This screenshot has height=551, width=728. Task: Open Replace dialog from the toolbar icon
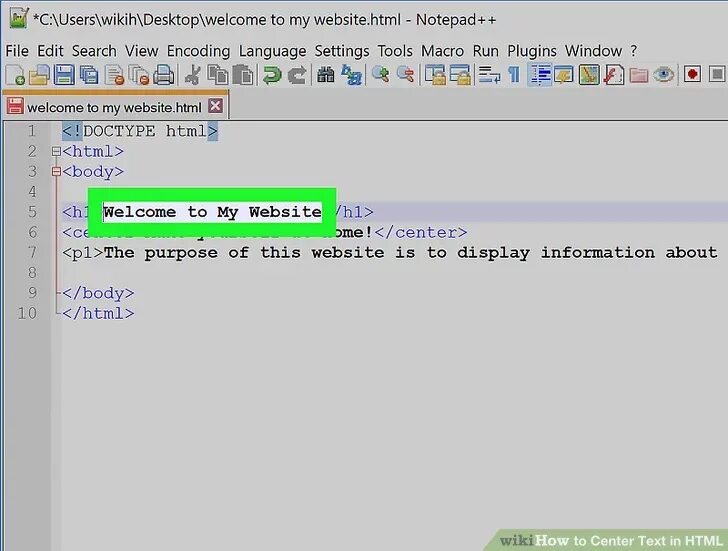click(x=351, y=75)
